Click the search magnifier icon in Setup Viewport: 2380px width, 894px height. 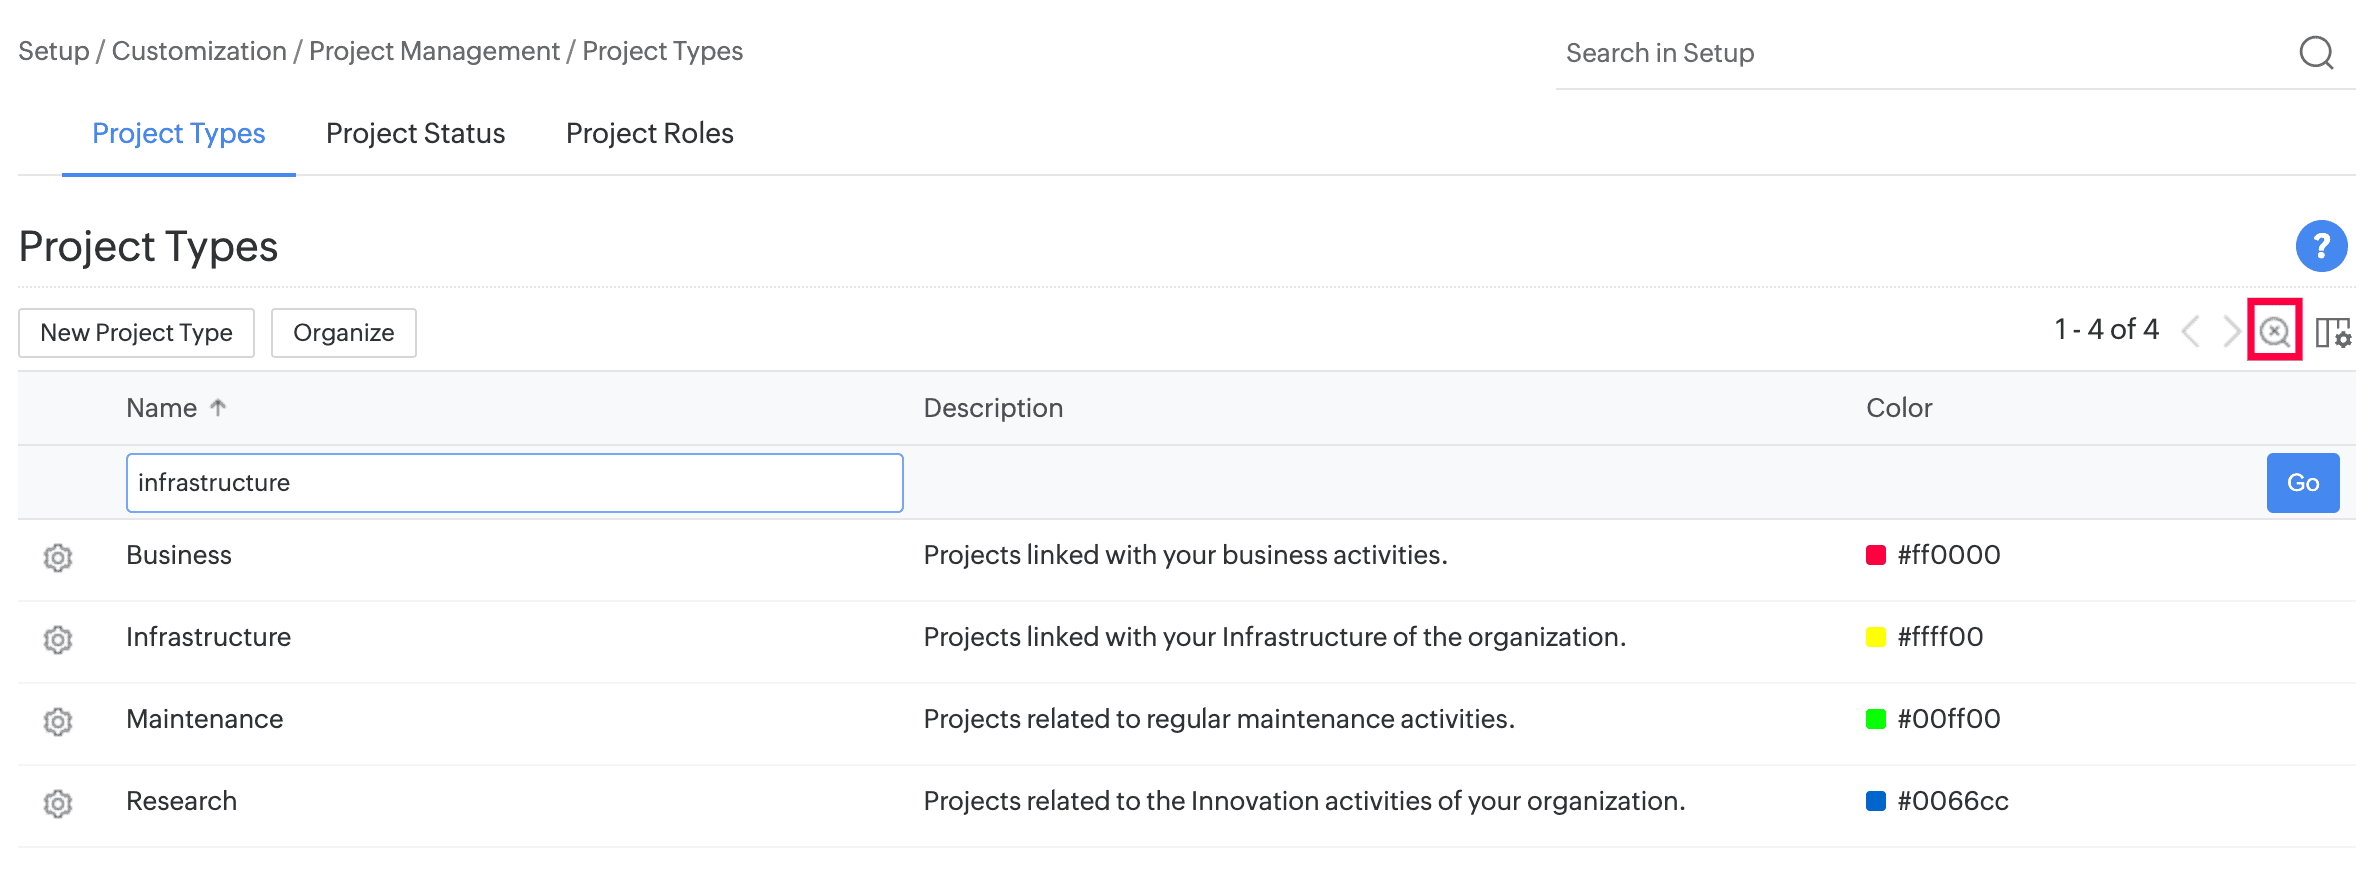coord(2316,53)
